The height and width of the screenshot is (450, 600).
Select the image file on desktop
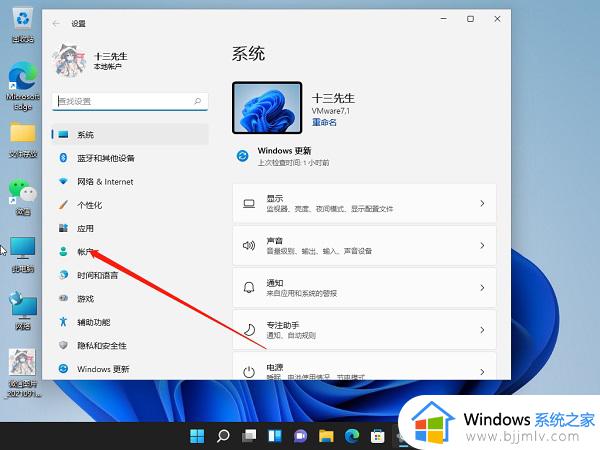[x=23, y=373]
